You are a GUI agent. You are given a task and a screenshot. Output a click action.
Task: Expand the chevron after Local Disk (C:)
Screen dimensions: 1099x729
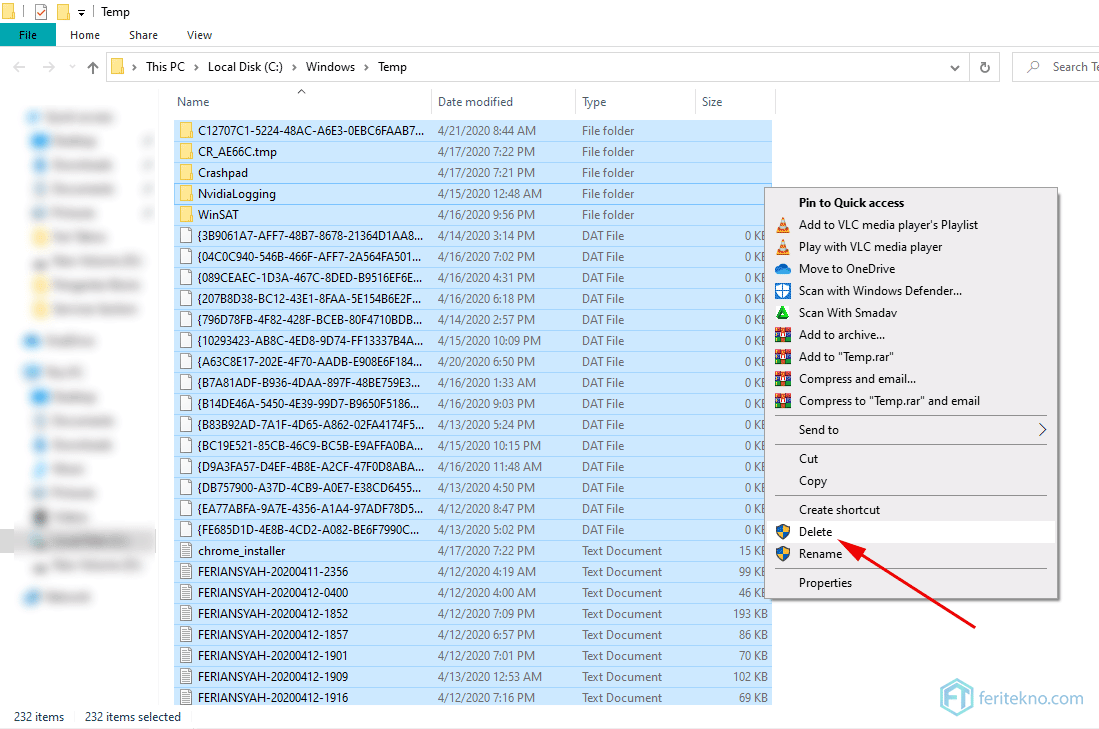(x=294, y=67)
